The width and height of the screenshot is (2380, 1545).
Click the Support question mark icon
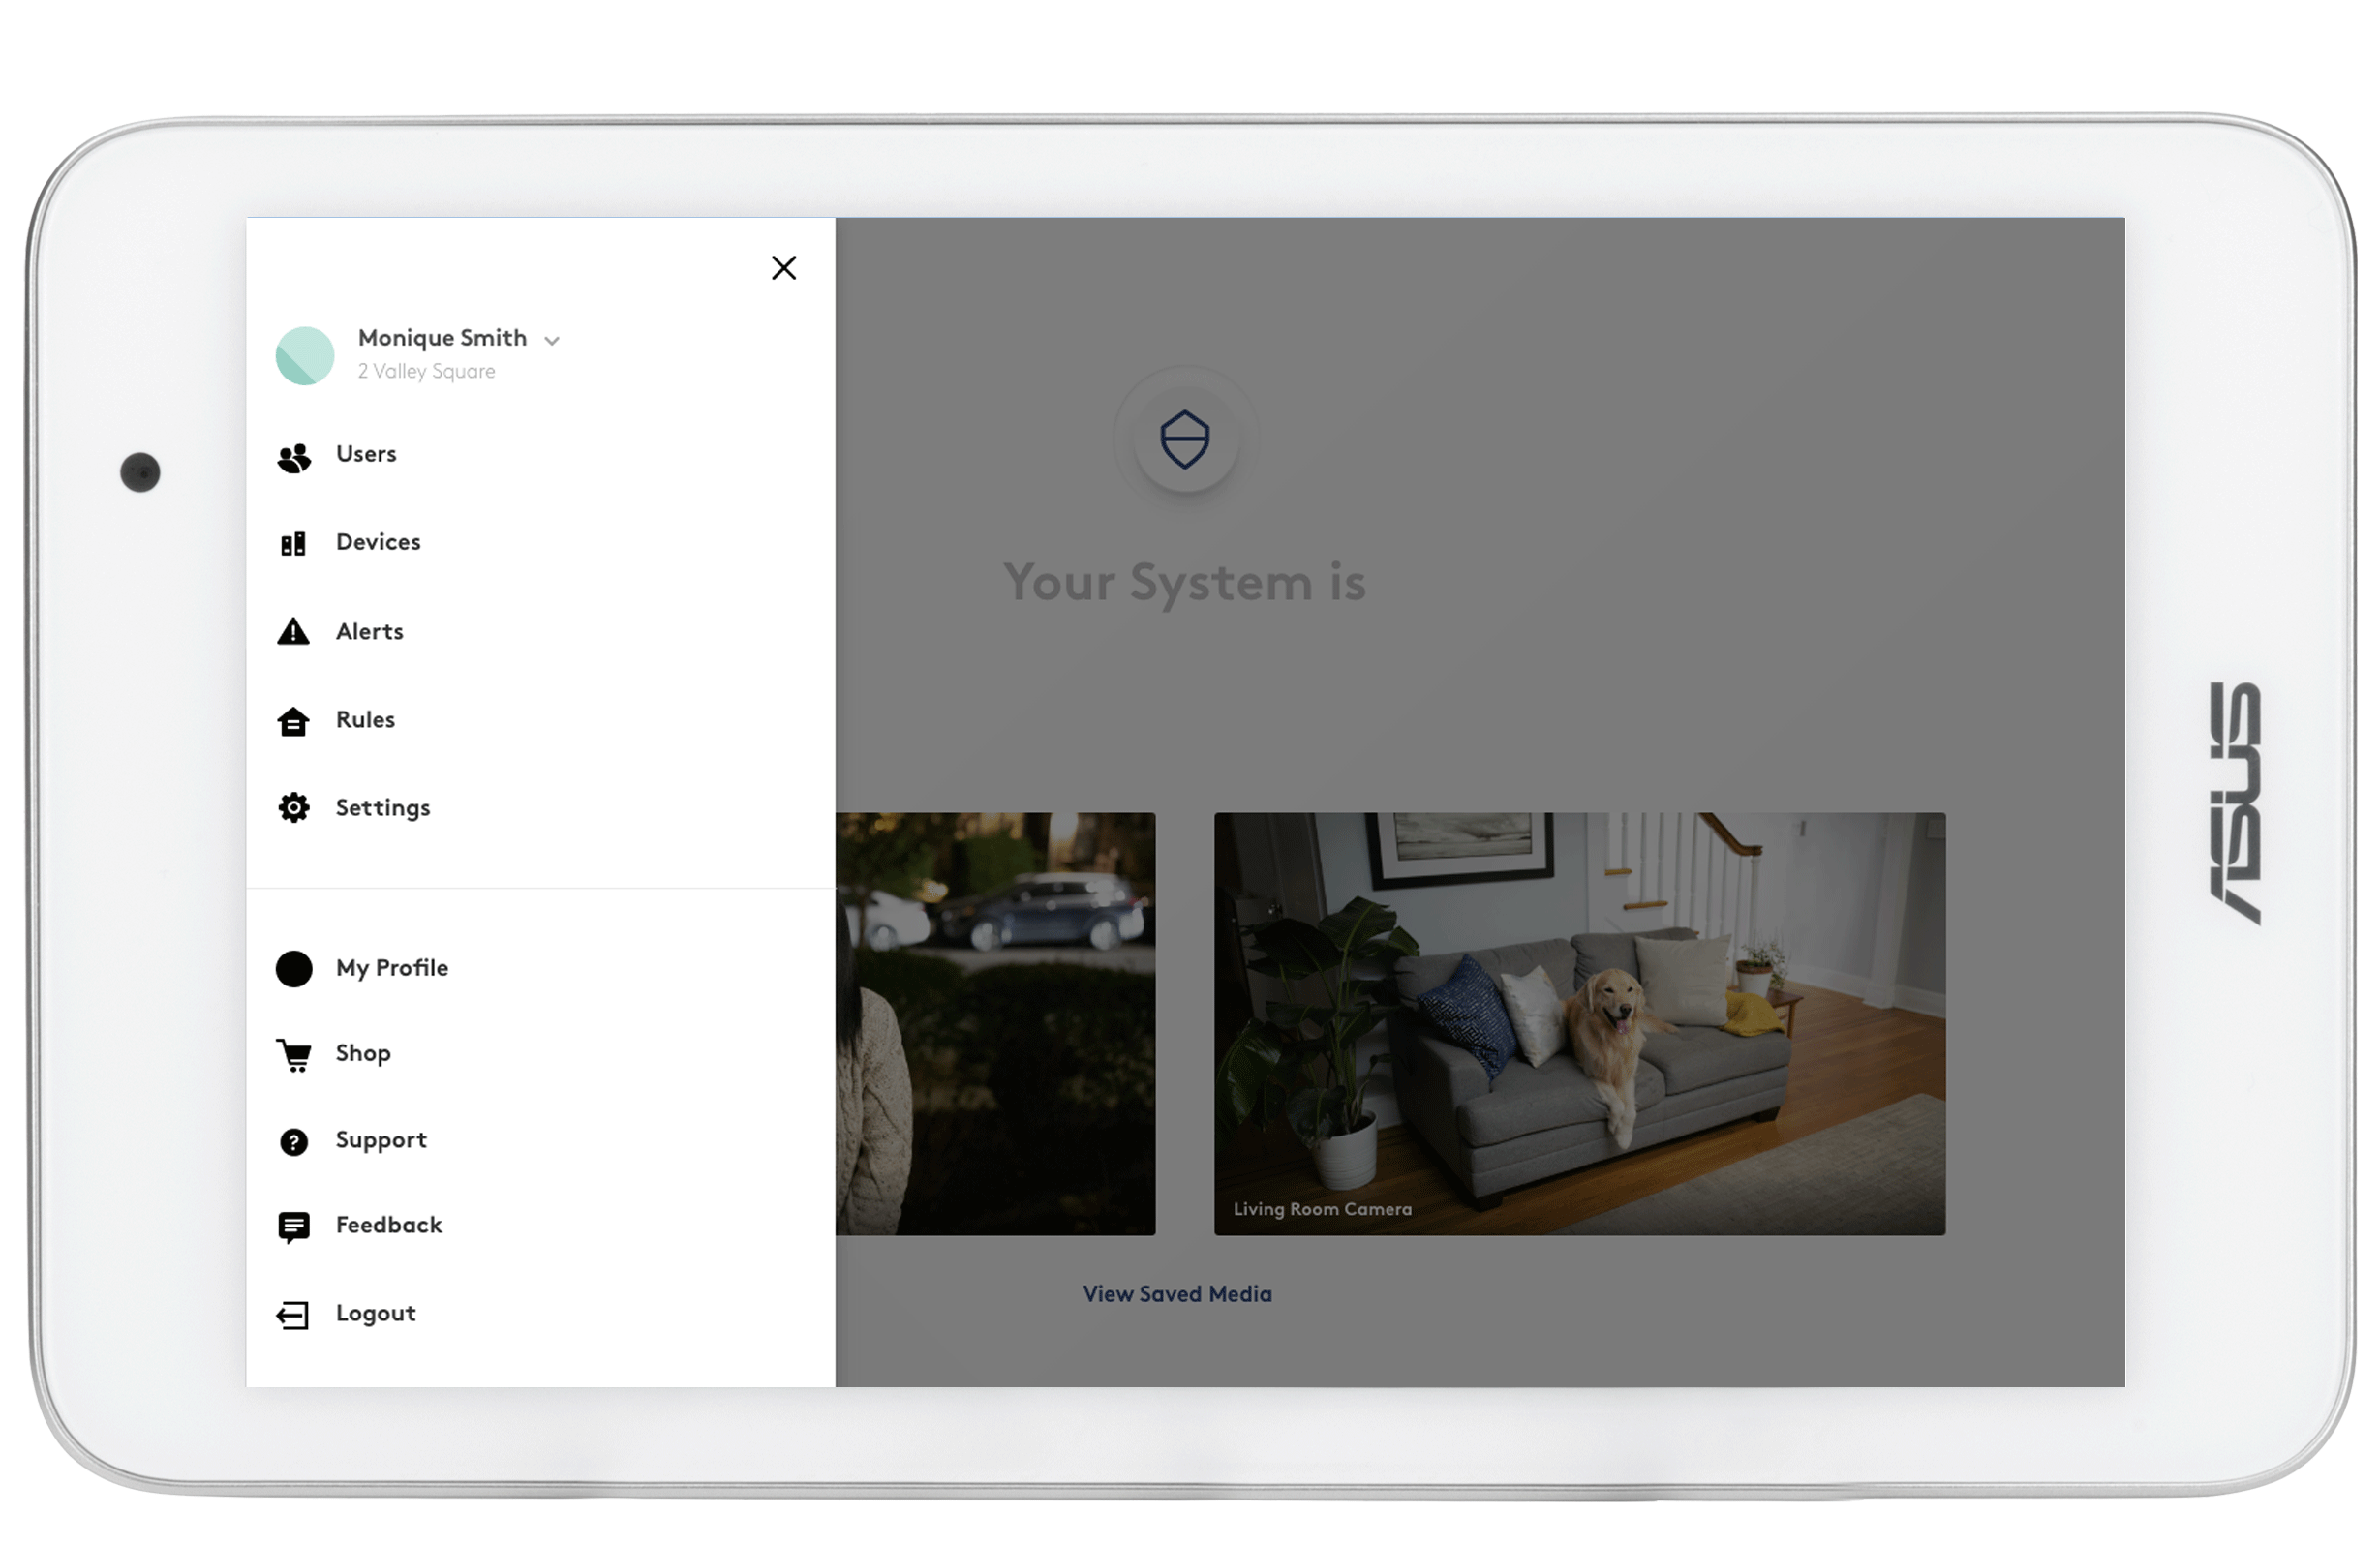coord(291,1139)
